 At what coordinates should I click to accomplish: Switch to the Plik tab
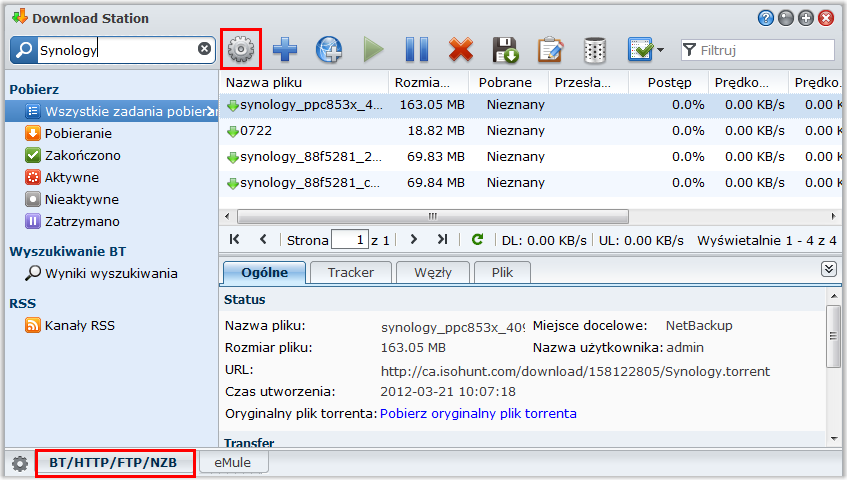tap(502, 273)
